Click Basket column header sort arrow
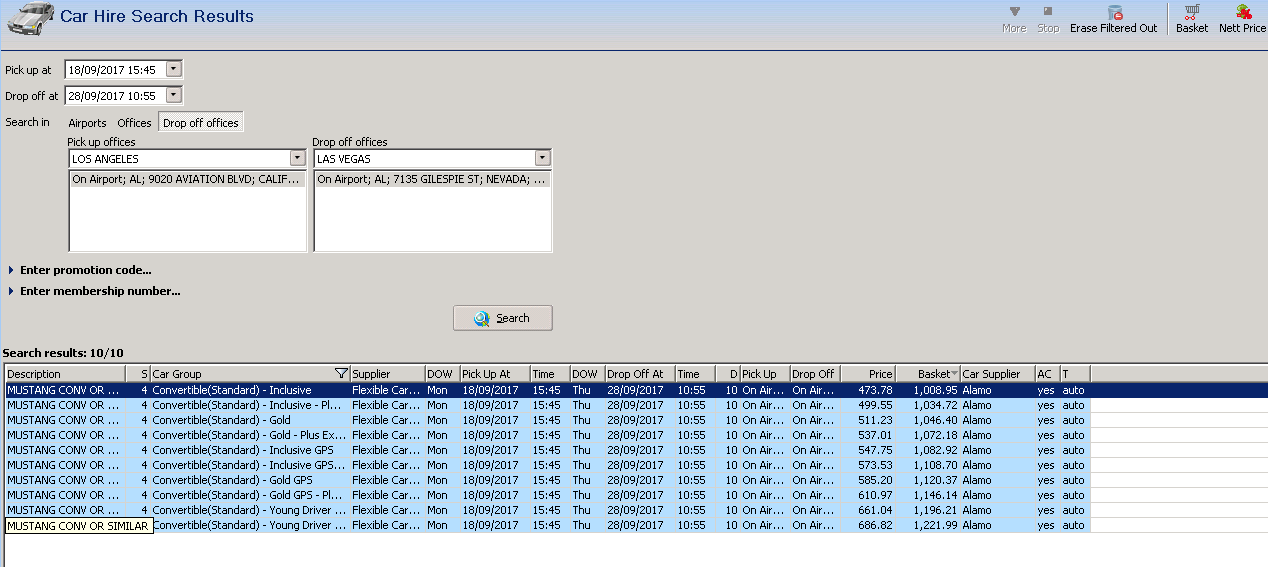The image size is (1268, 567). pyautogui.click(x=955, y=374)
